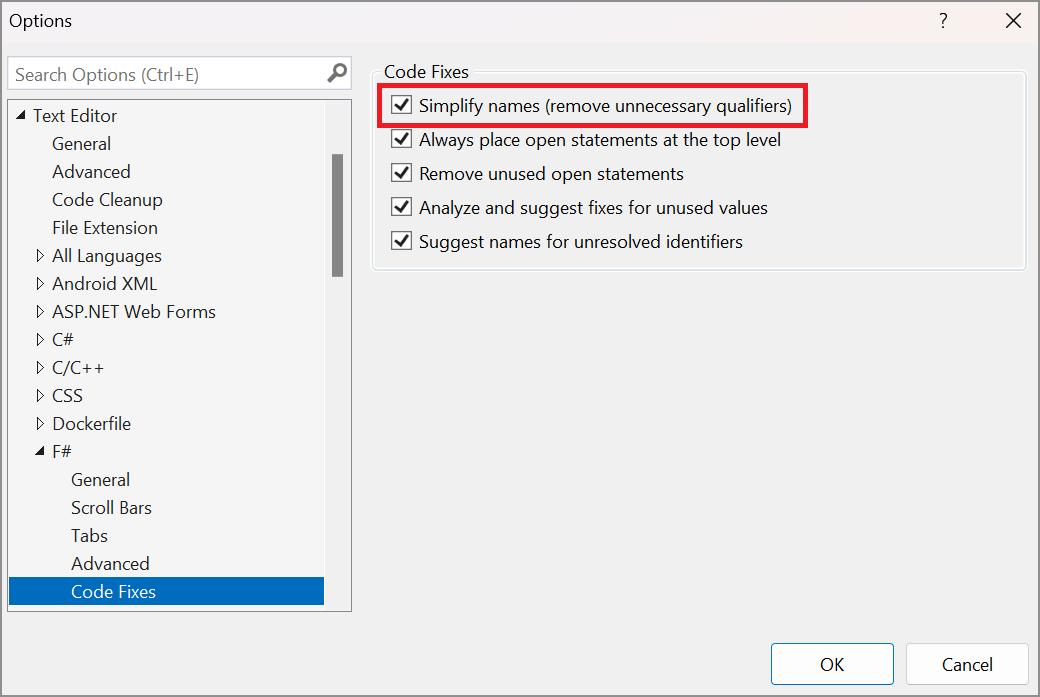
Task: Expand the C# settings node
Action: [39, 339]
